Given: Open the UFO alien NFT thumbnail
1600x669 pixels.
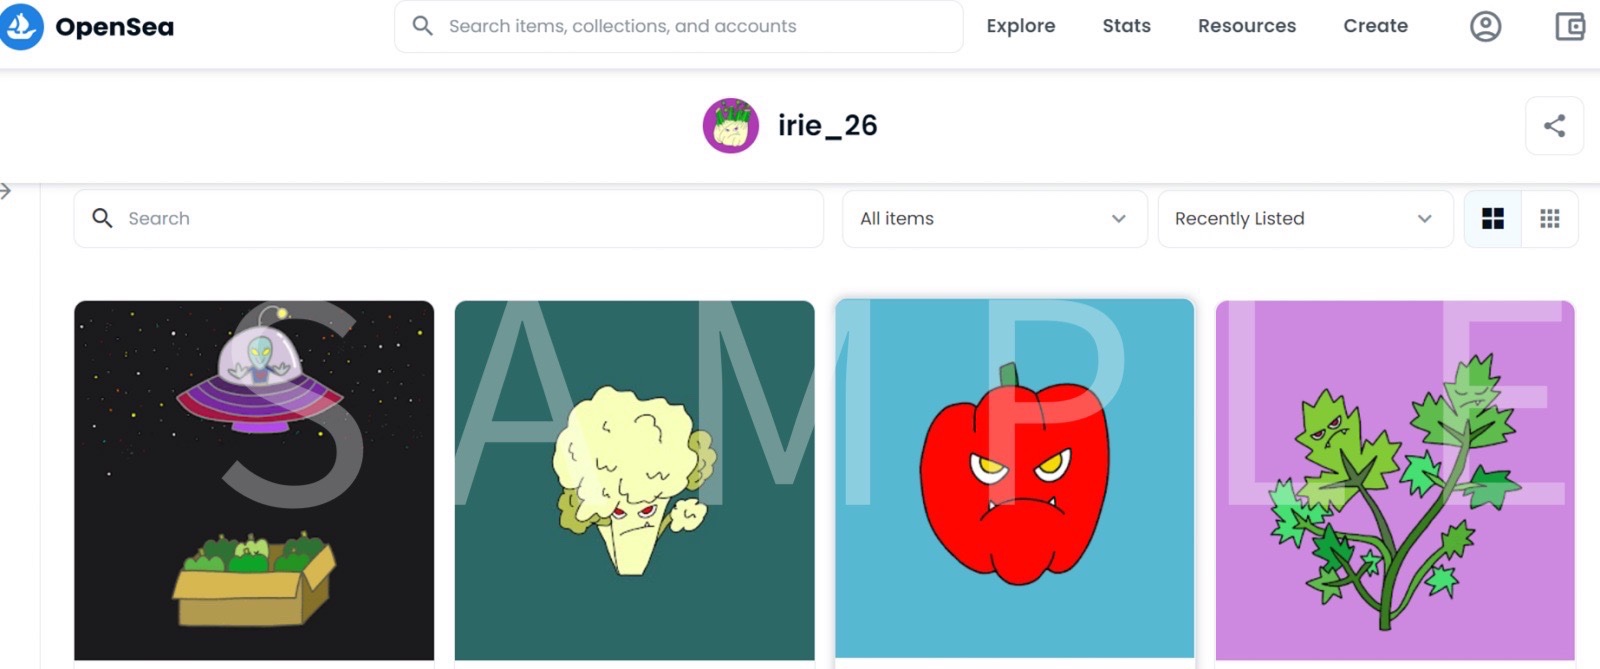Looking at the screenshot, I should pyautogui.click(x=254, y=480).
